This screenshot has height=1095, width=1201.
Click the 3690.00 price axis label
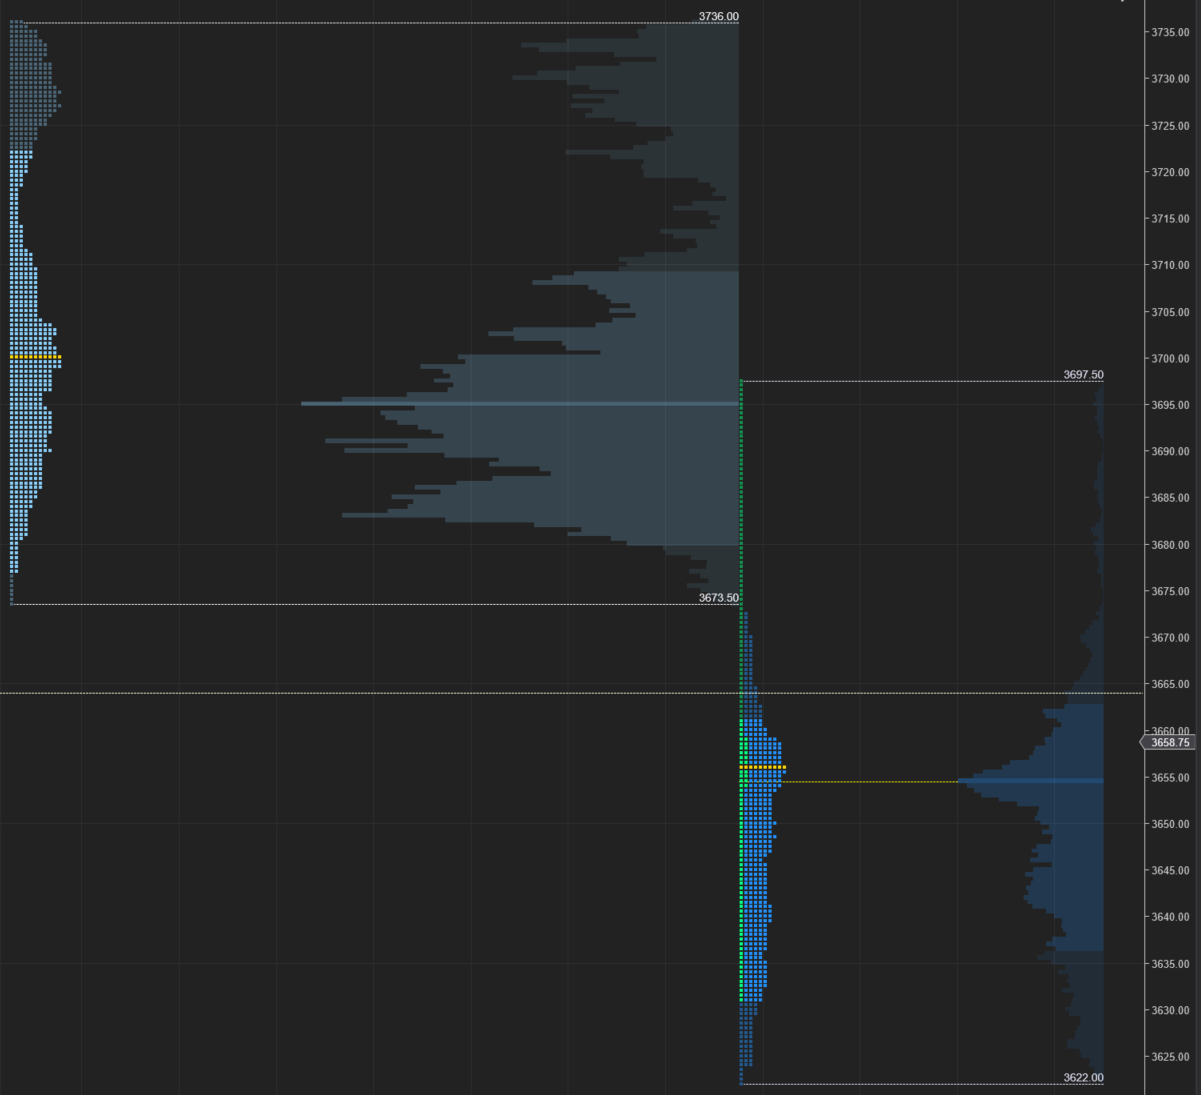click(x=1170, y=451)
